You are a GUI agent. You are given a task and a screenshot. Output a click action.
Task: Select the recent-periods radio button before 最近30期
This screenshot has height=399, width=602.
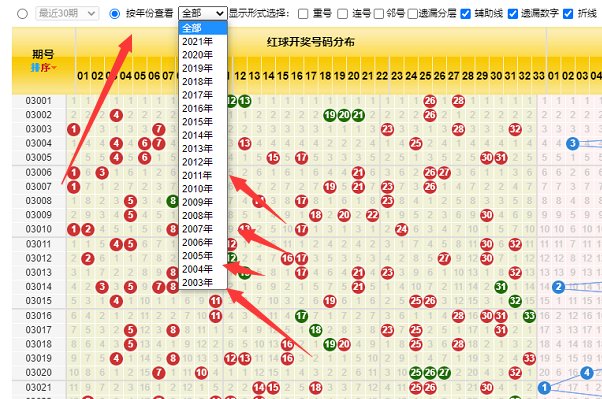[23, 14]
